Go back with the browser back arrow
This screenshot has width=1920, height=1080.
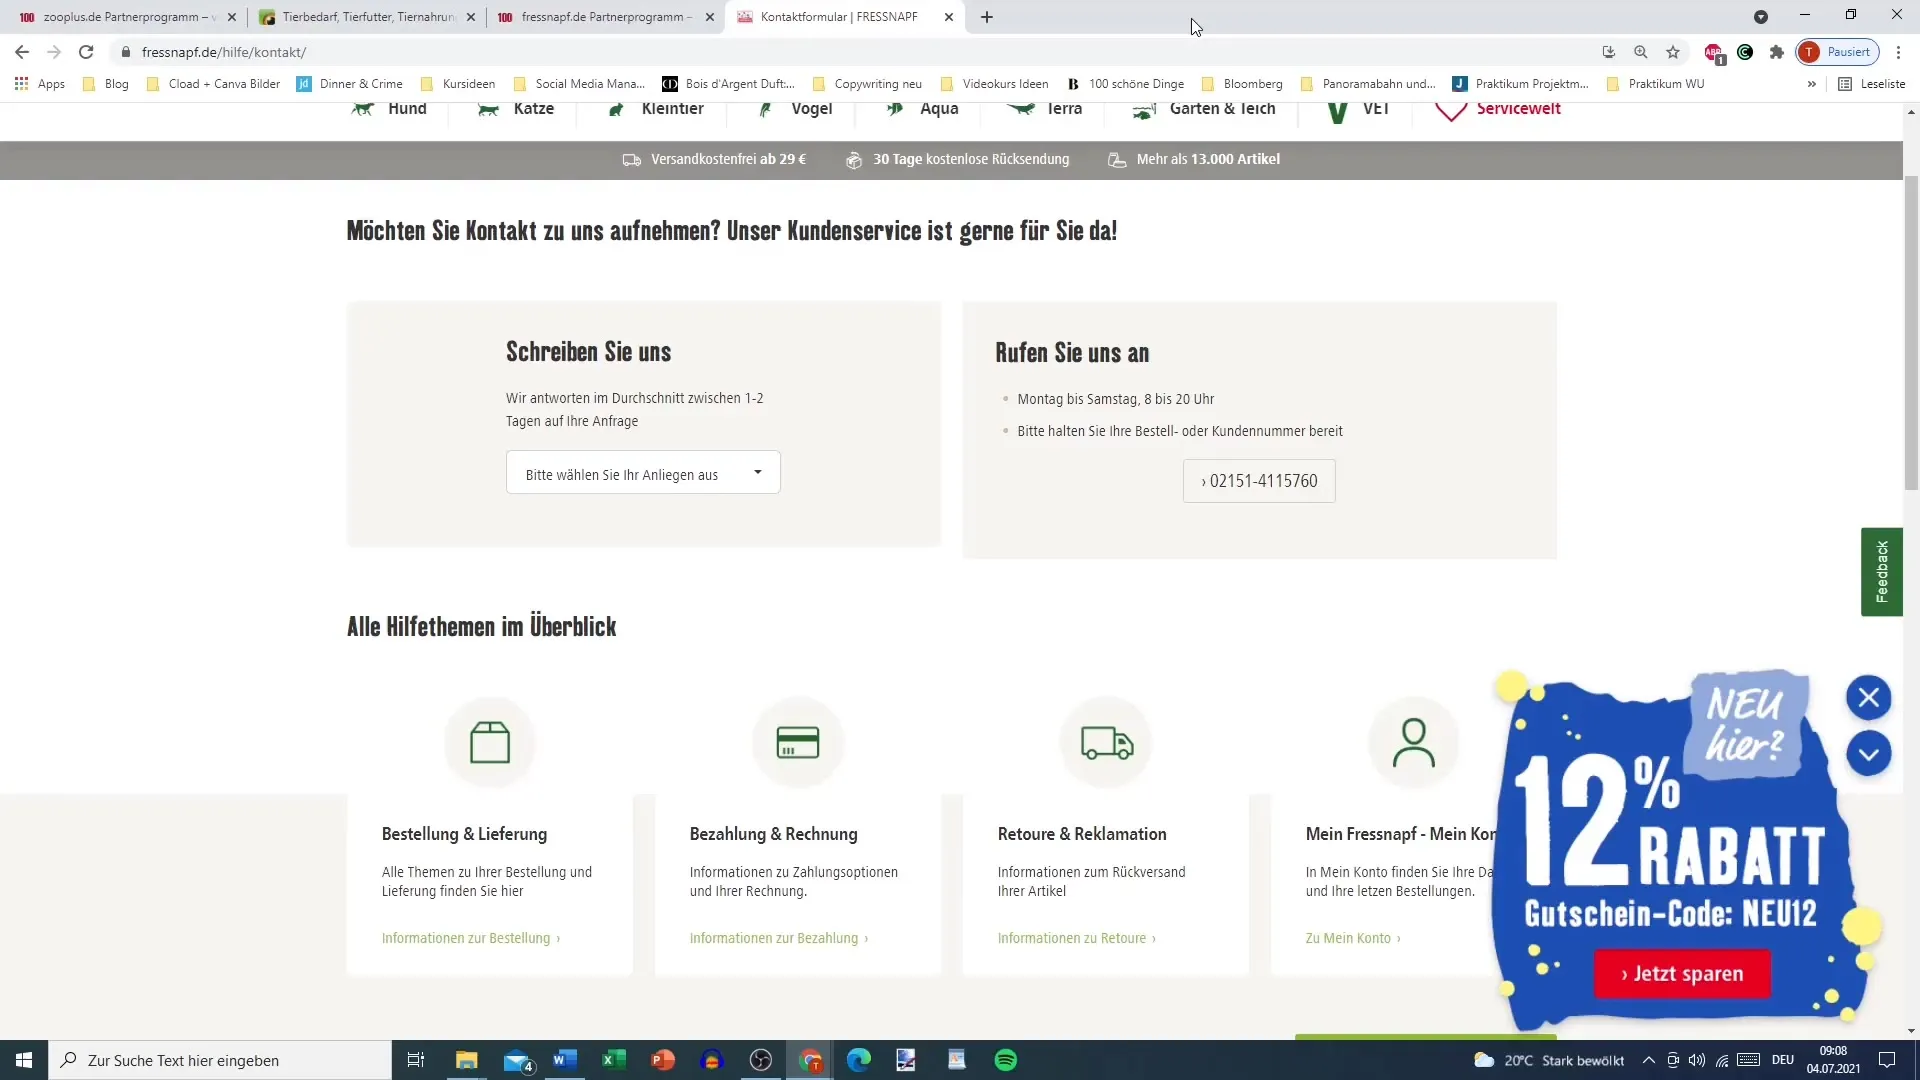click(x=22, y=52)
